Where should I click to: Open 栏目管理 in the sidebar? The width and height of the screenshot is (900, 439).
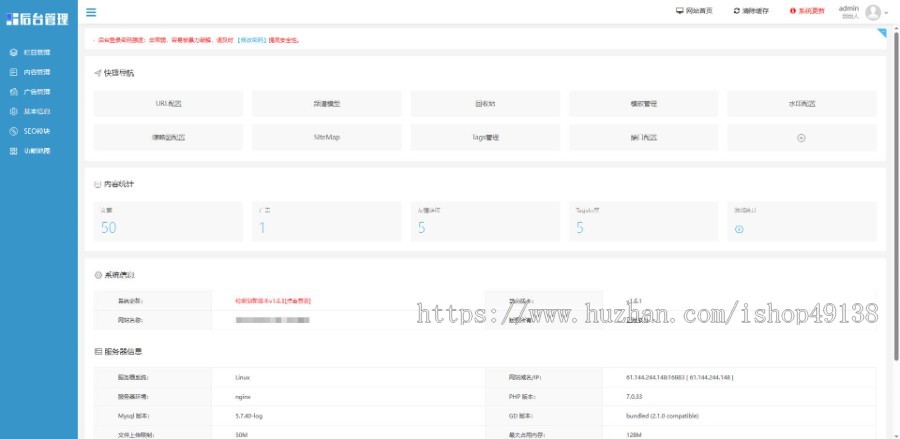(x=38, y=52)
